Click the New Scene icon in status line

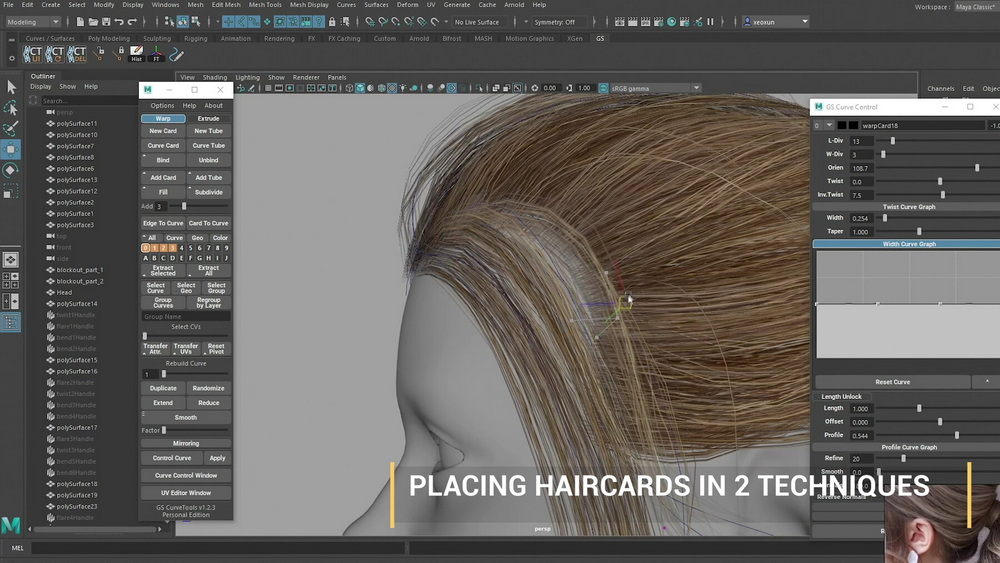[x=80, y=22]
